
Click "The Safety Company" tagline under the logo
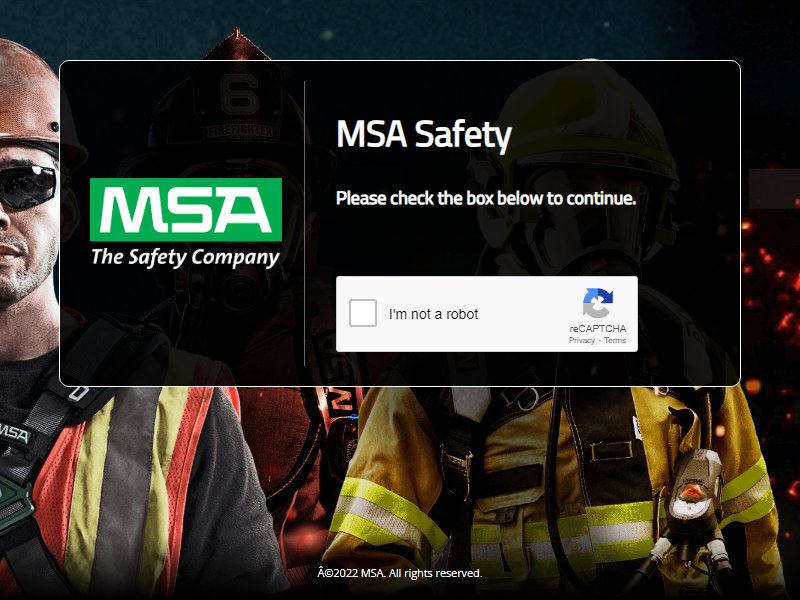tap(185, 258)
